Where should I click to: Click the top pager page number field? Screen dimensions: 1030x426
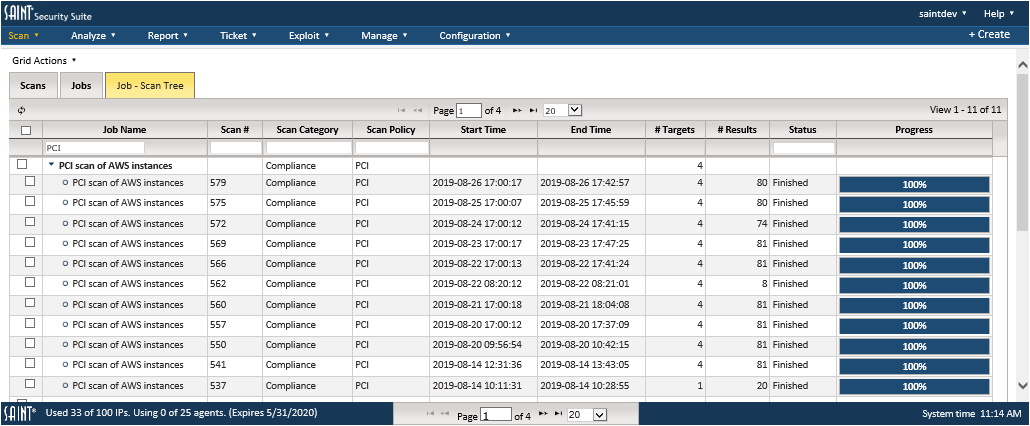(468, 110)
